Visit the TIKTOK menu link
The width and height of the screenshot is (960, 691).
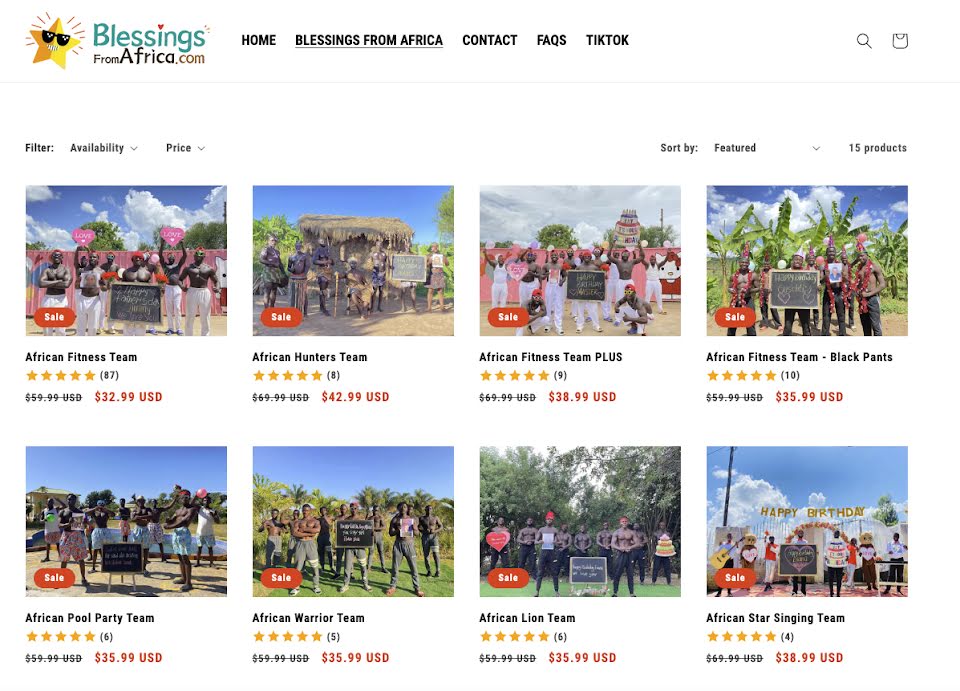607,40
